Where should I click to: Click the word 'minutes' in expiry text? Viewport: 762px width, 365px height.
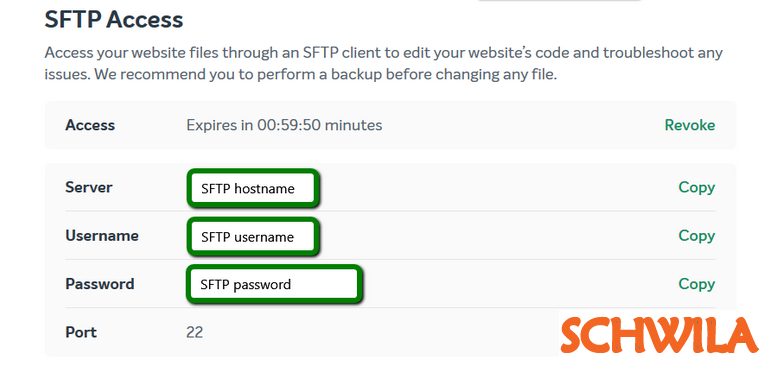[x=353, y=125]
